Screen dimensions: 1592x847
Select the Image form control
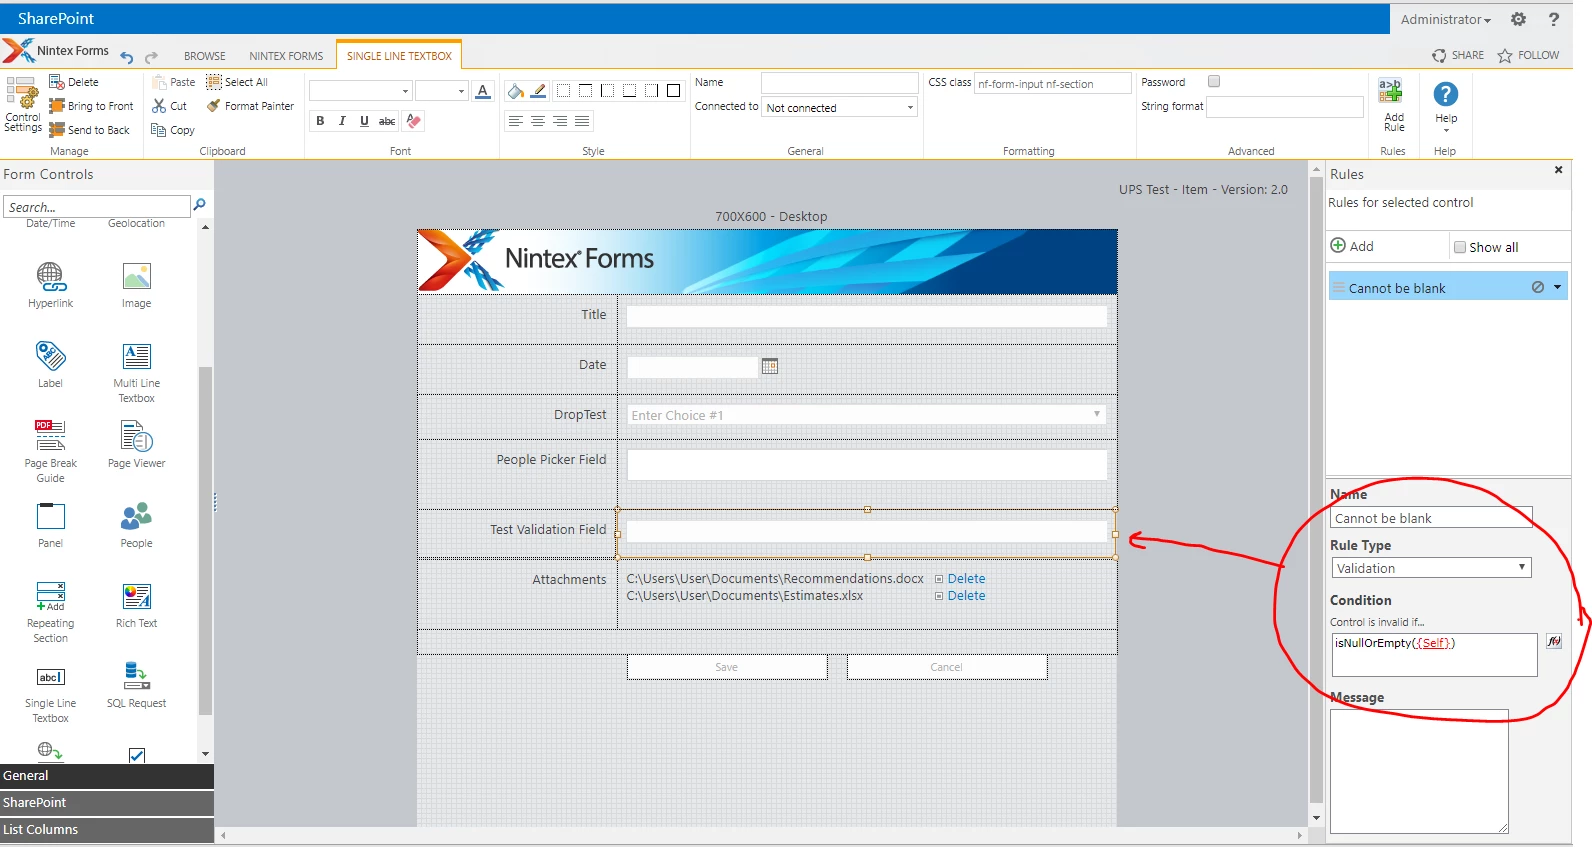[x=137, y=285]
